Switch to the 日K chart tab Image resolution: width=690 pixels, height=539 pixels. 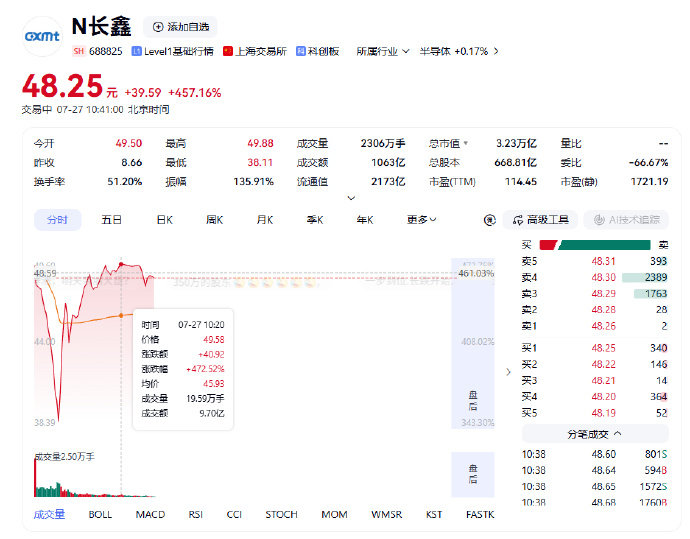tap(165, 220)
